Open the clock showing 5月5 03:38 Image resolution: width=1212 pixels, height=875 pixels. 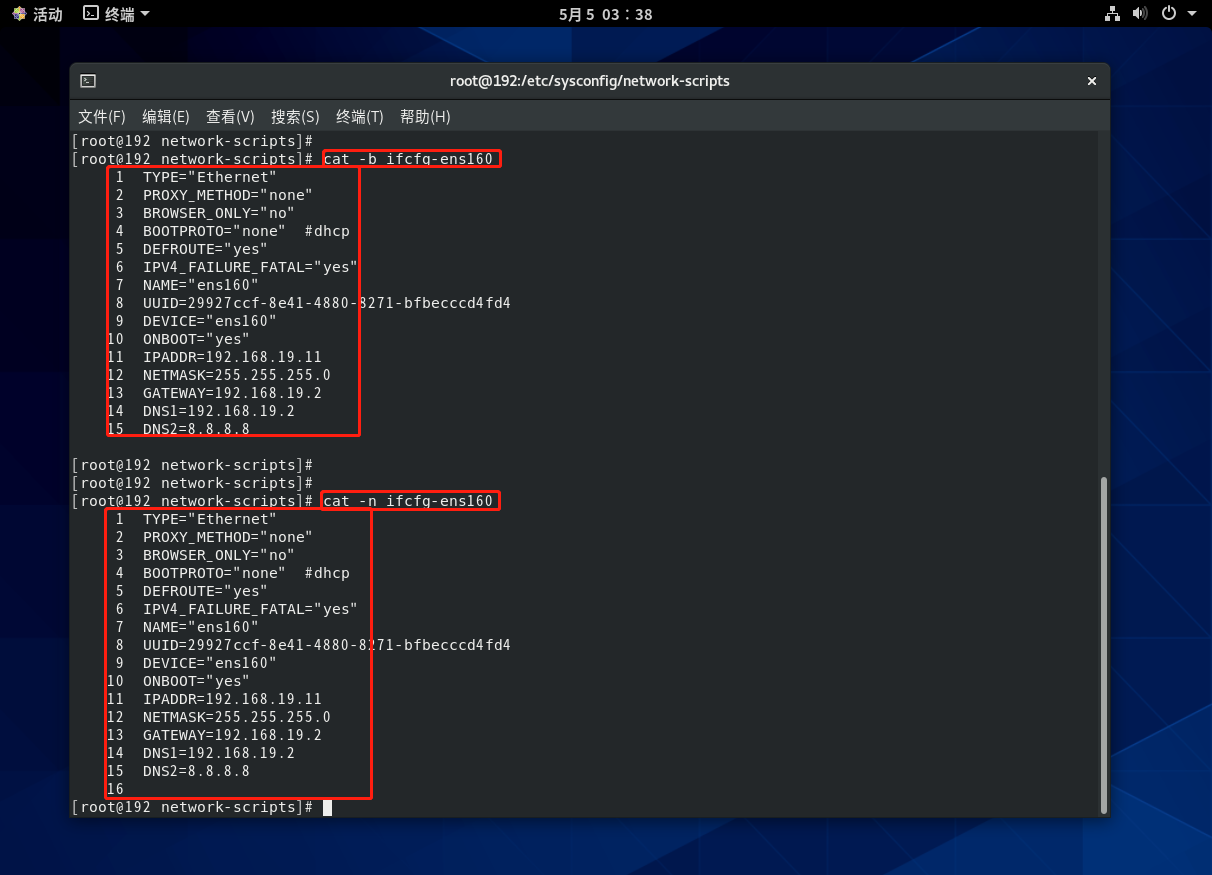[605, 14]
